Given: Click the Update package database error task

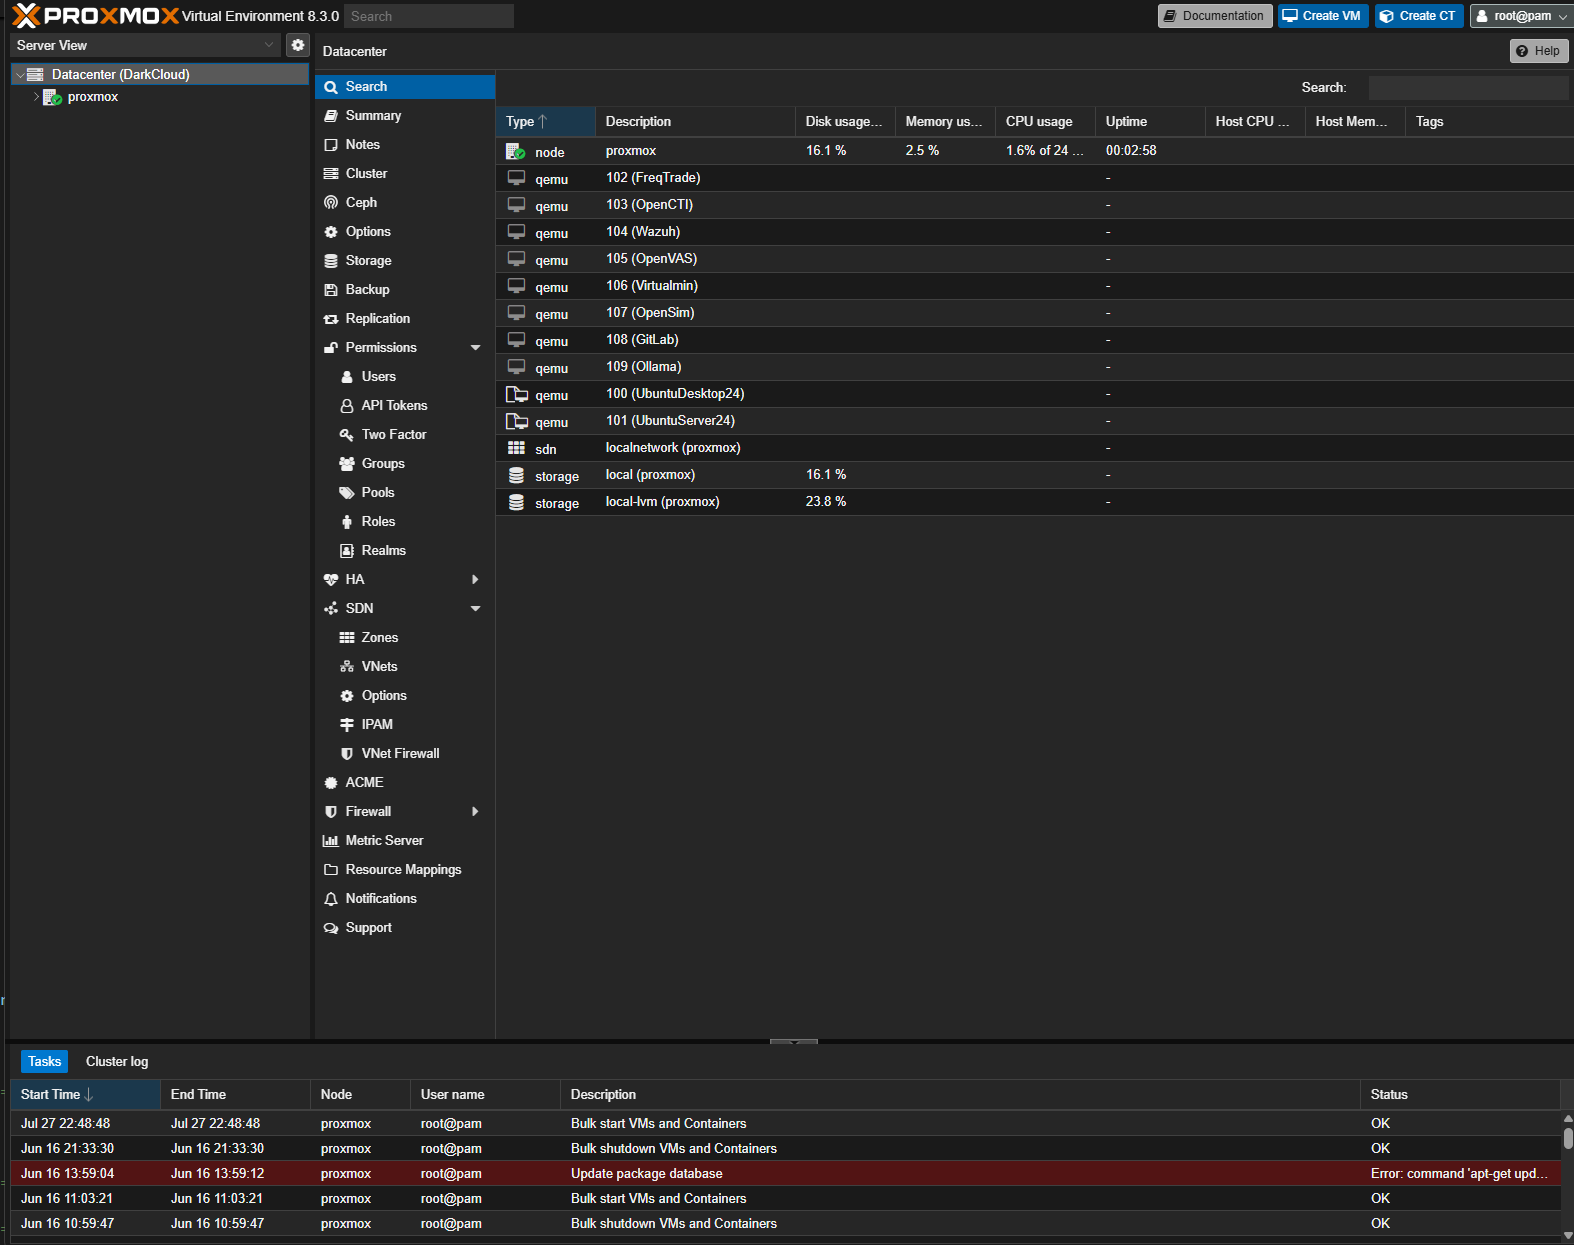Looking at the screenshot, I should [x=785, y=1174].
